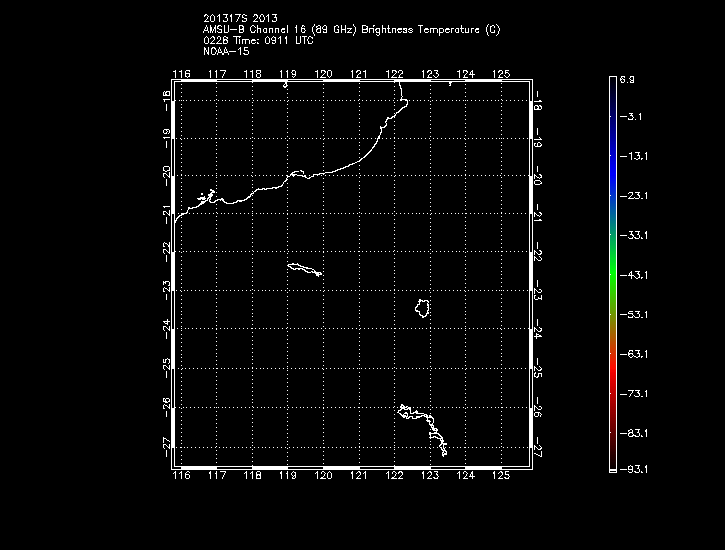
Task: Click the round island outline near 123E
Action: (x=423, y=308)
